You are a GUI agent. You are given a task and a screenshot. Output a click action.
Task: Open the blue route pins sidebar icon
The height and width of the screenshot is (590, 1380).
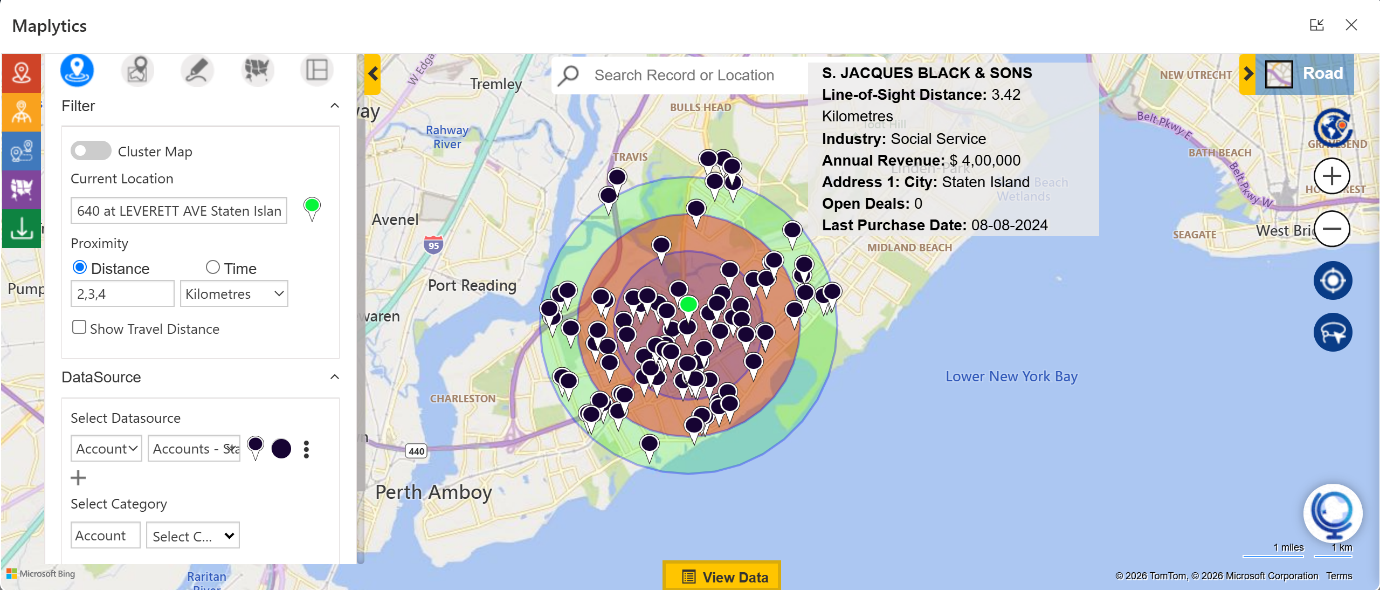21,151
